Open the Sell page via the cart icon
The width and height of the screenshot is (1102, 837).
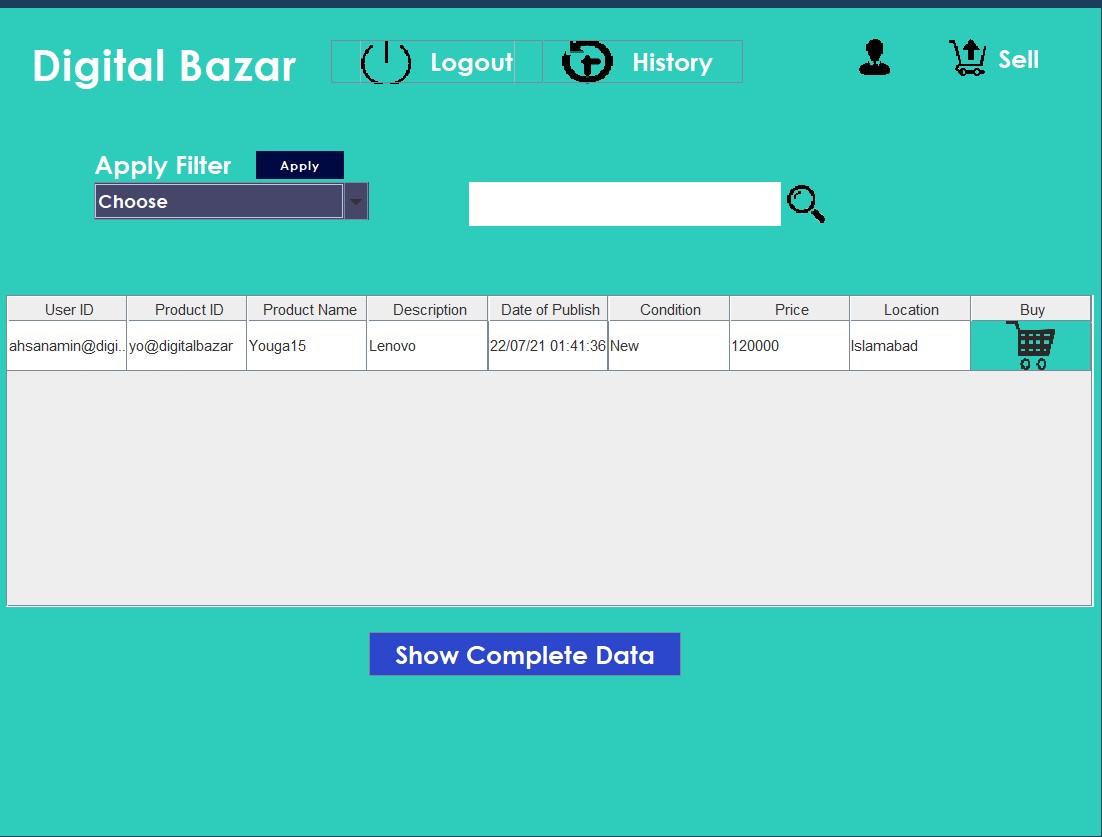click(x=967, y=58)
